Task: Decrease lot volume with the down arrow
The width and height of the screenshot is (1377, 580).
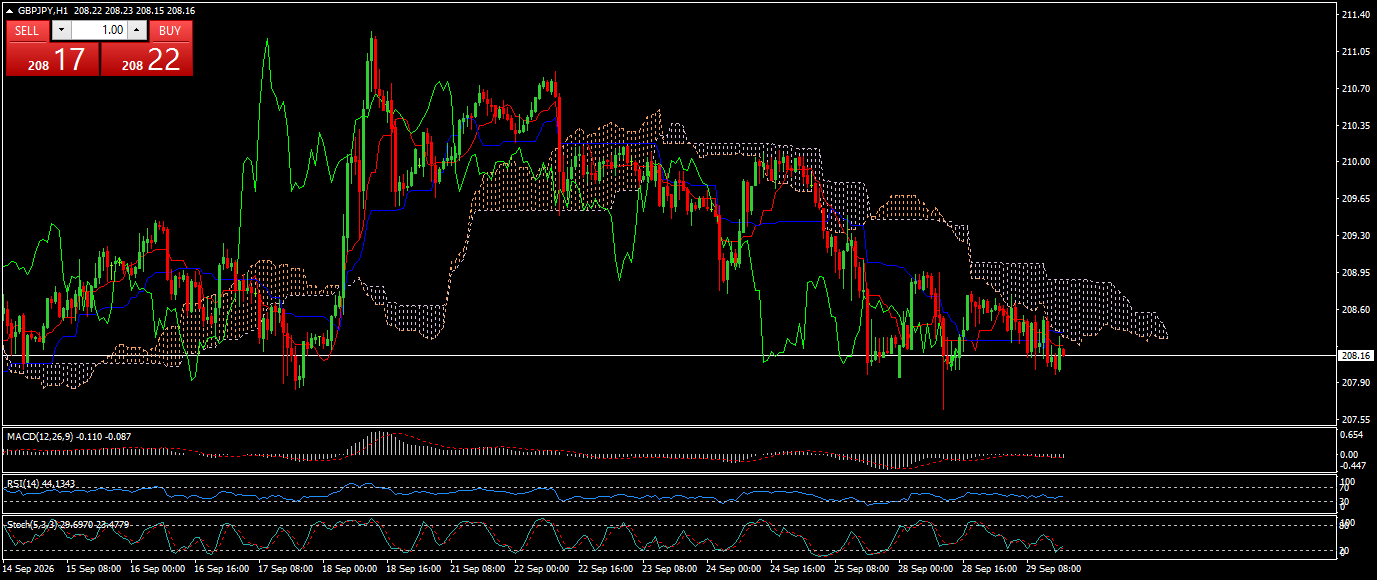Action: (x=60, y=30)
